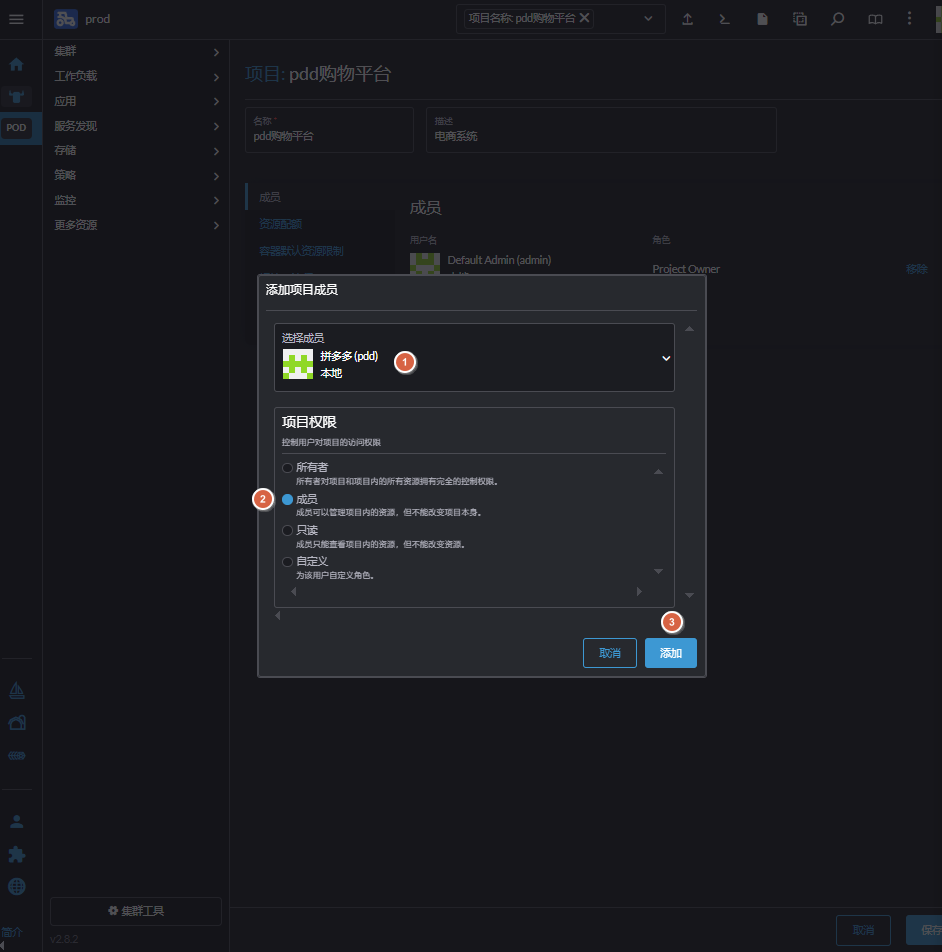The width and height of the screenshot is (942, 952).
Task: Click the Import YAML upload icon
Action: (687, 19)
